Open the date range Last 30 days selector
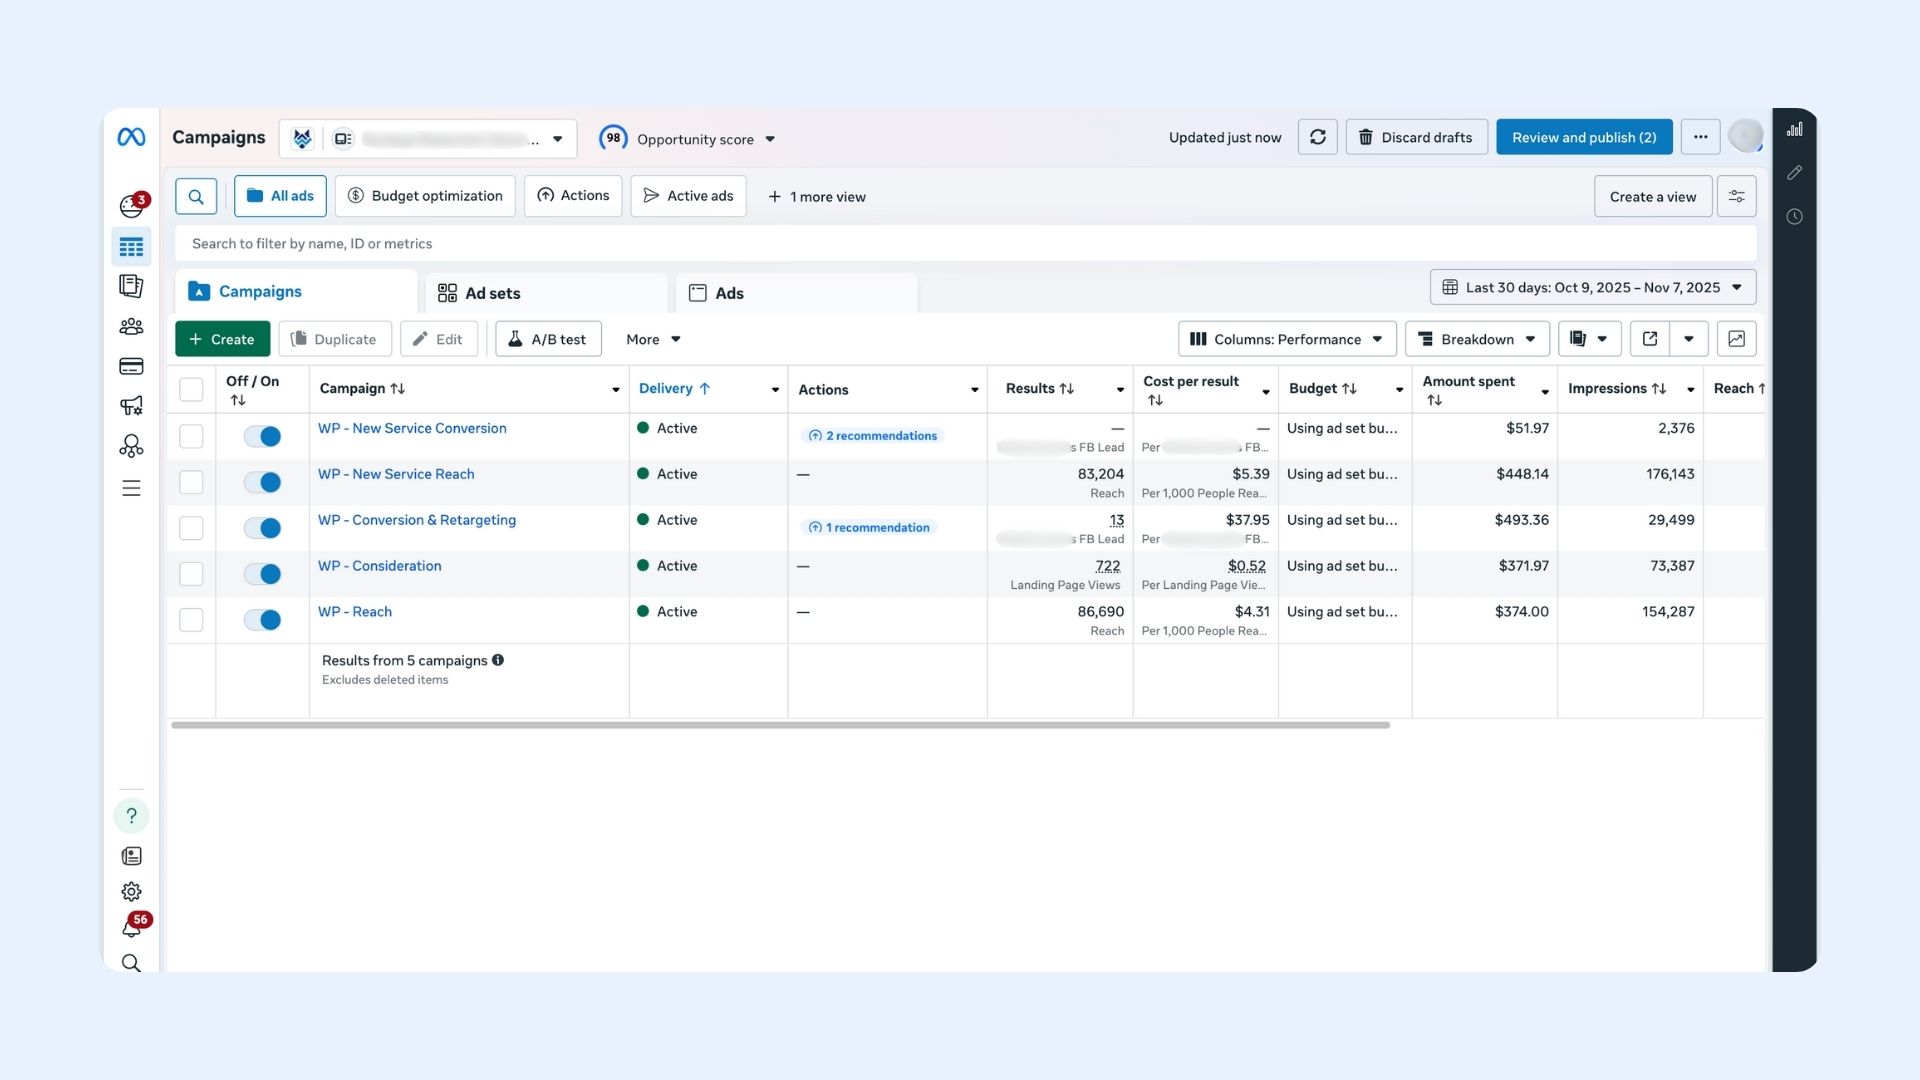1920x1080 pixels. (x=1592, y=287)
